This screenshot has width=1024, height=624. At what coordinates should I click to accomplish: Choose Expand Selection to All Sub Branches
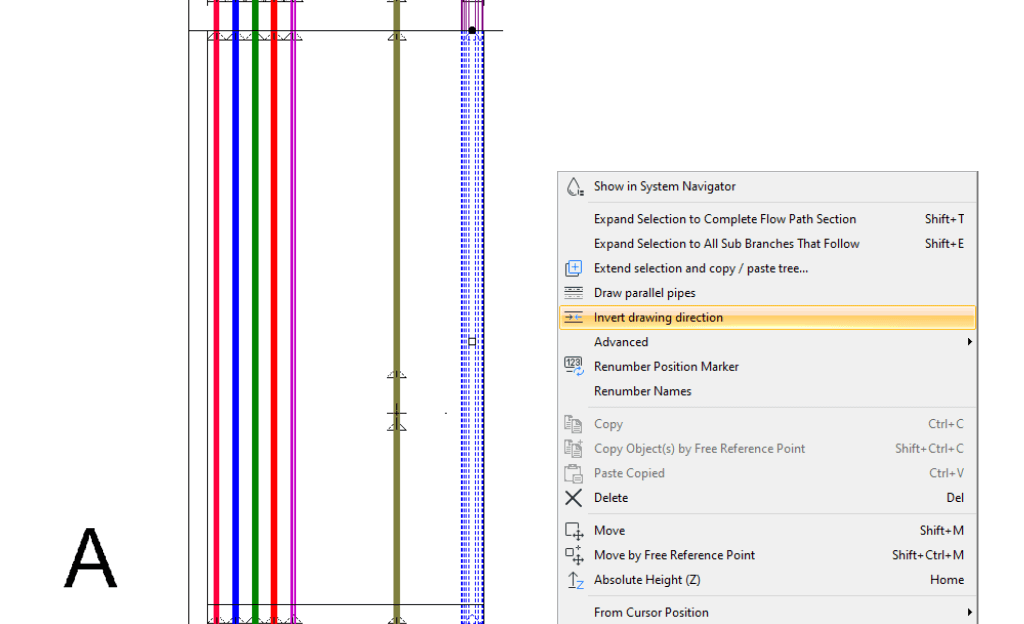pyautogui.click(x=727, y=244)
